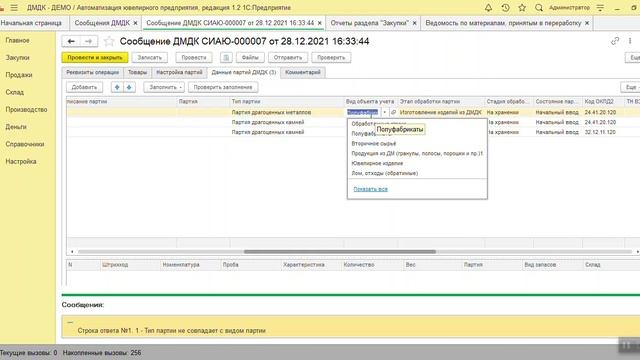Move row up arrow

coord(117,87)
